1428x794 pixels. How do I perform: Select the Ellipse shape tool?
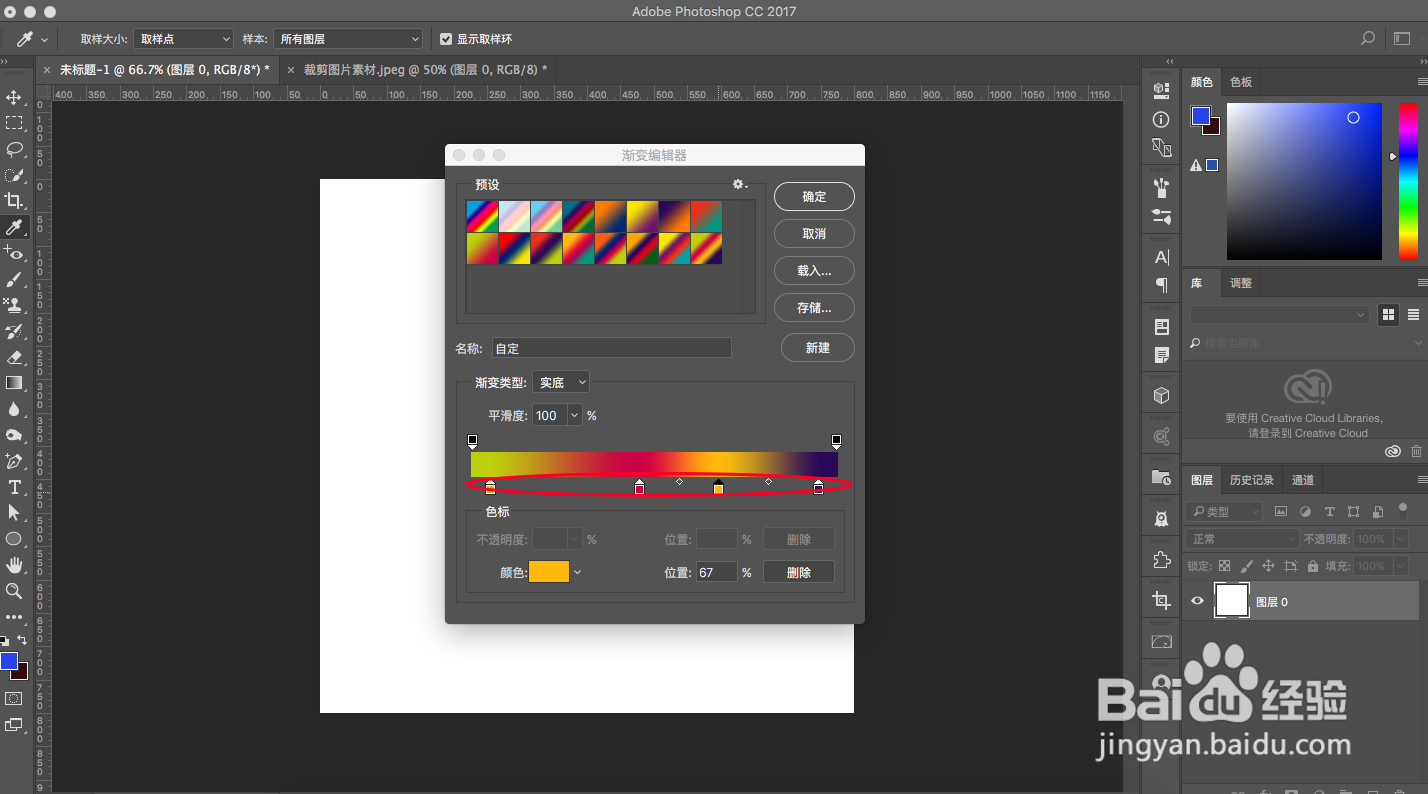pos(14,538)
